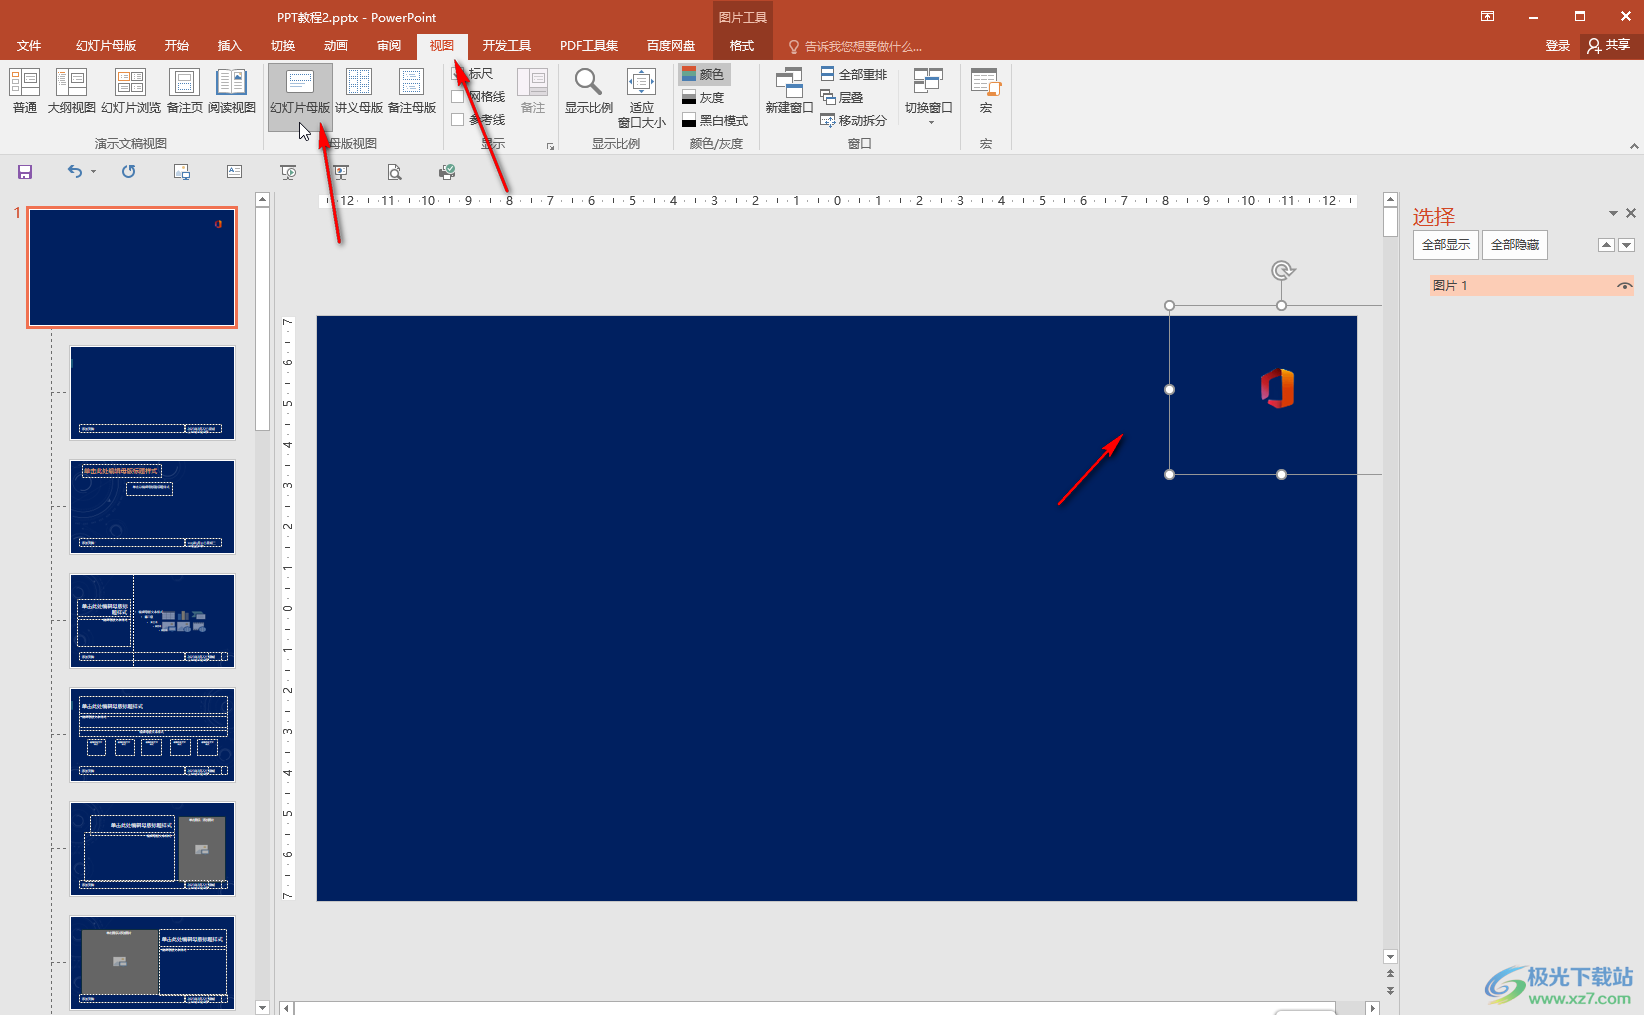
Task: Open Outline view (大纲视图)
Action: point(71,91)
